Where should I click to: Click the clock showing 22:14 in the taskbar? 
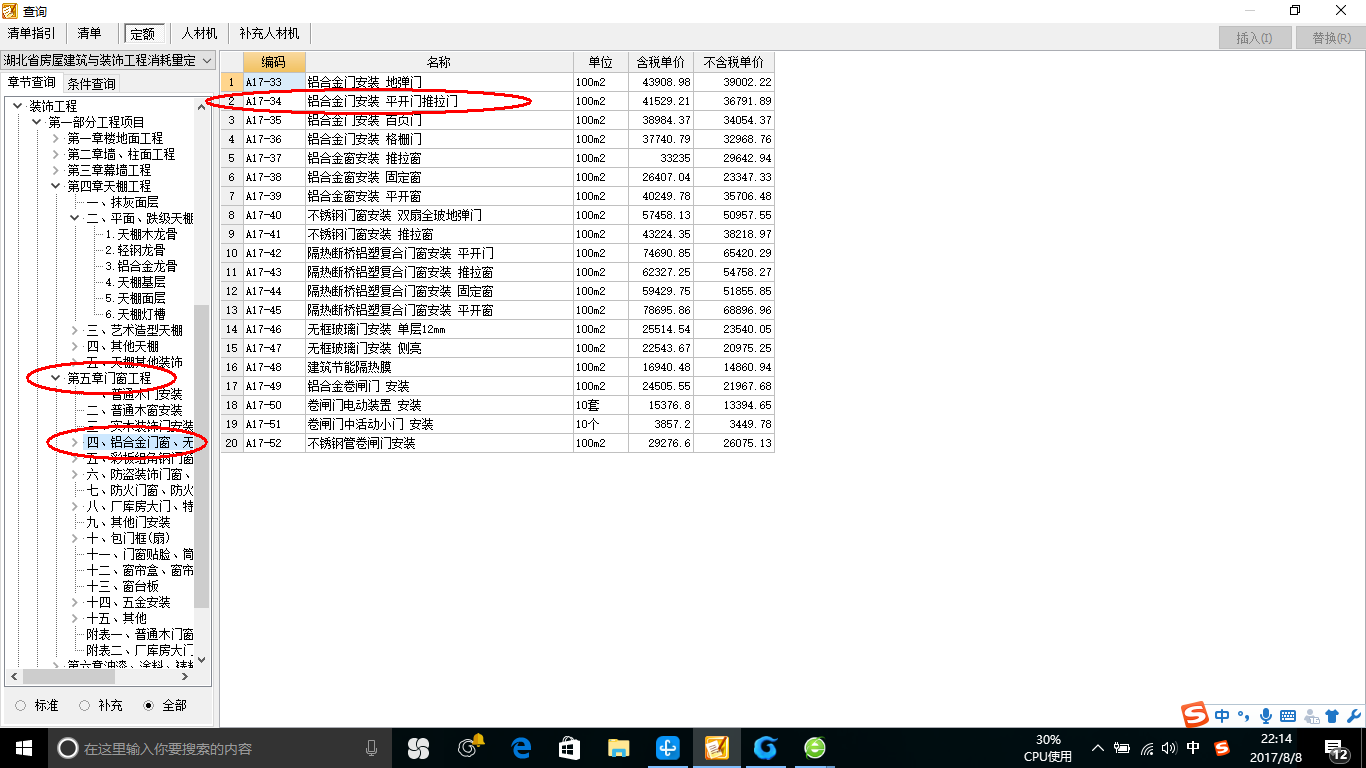click(1277, 748)
